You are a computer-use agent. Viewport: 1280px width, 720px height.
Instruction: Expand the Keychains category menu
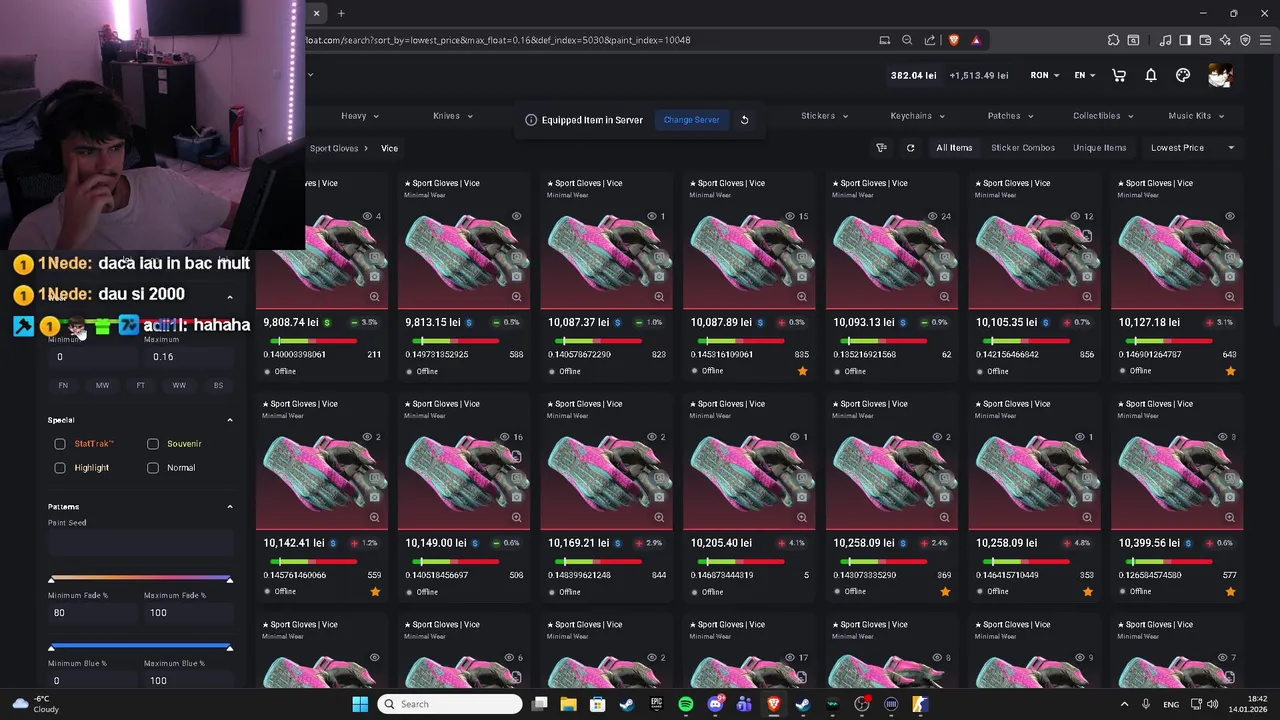pos(917,116)
